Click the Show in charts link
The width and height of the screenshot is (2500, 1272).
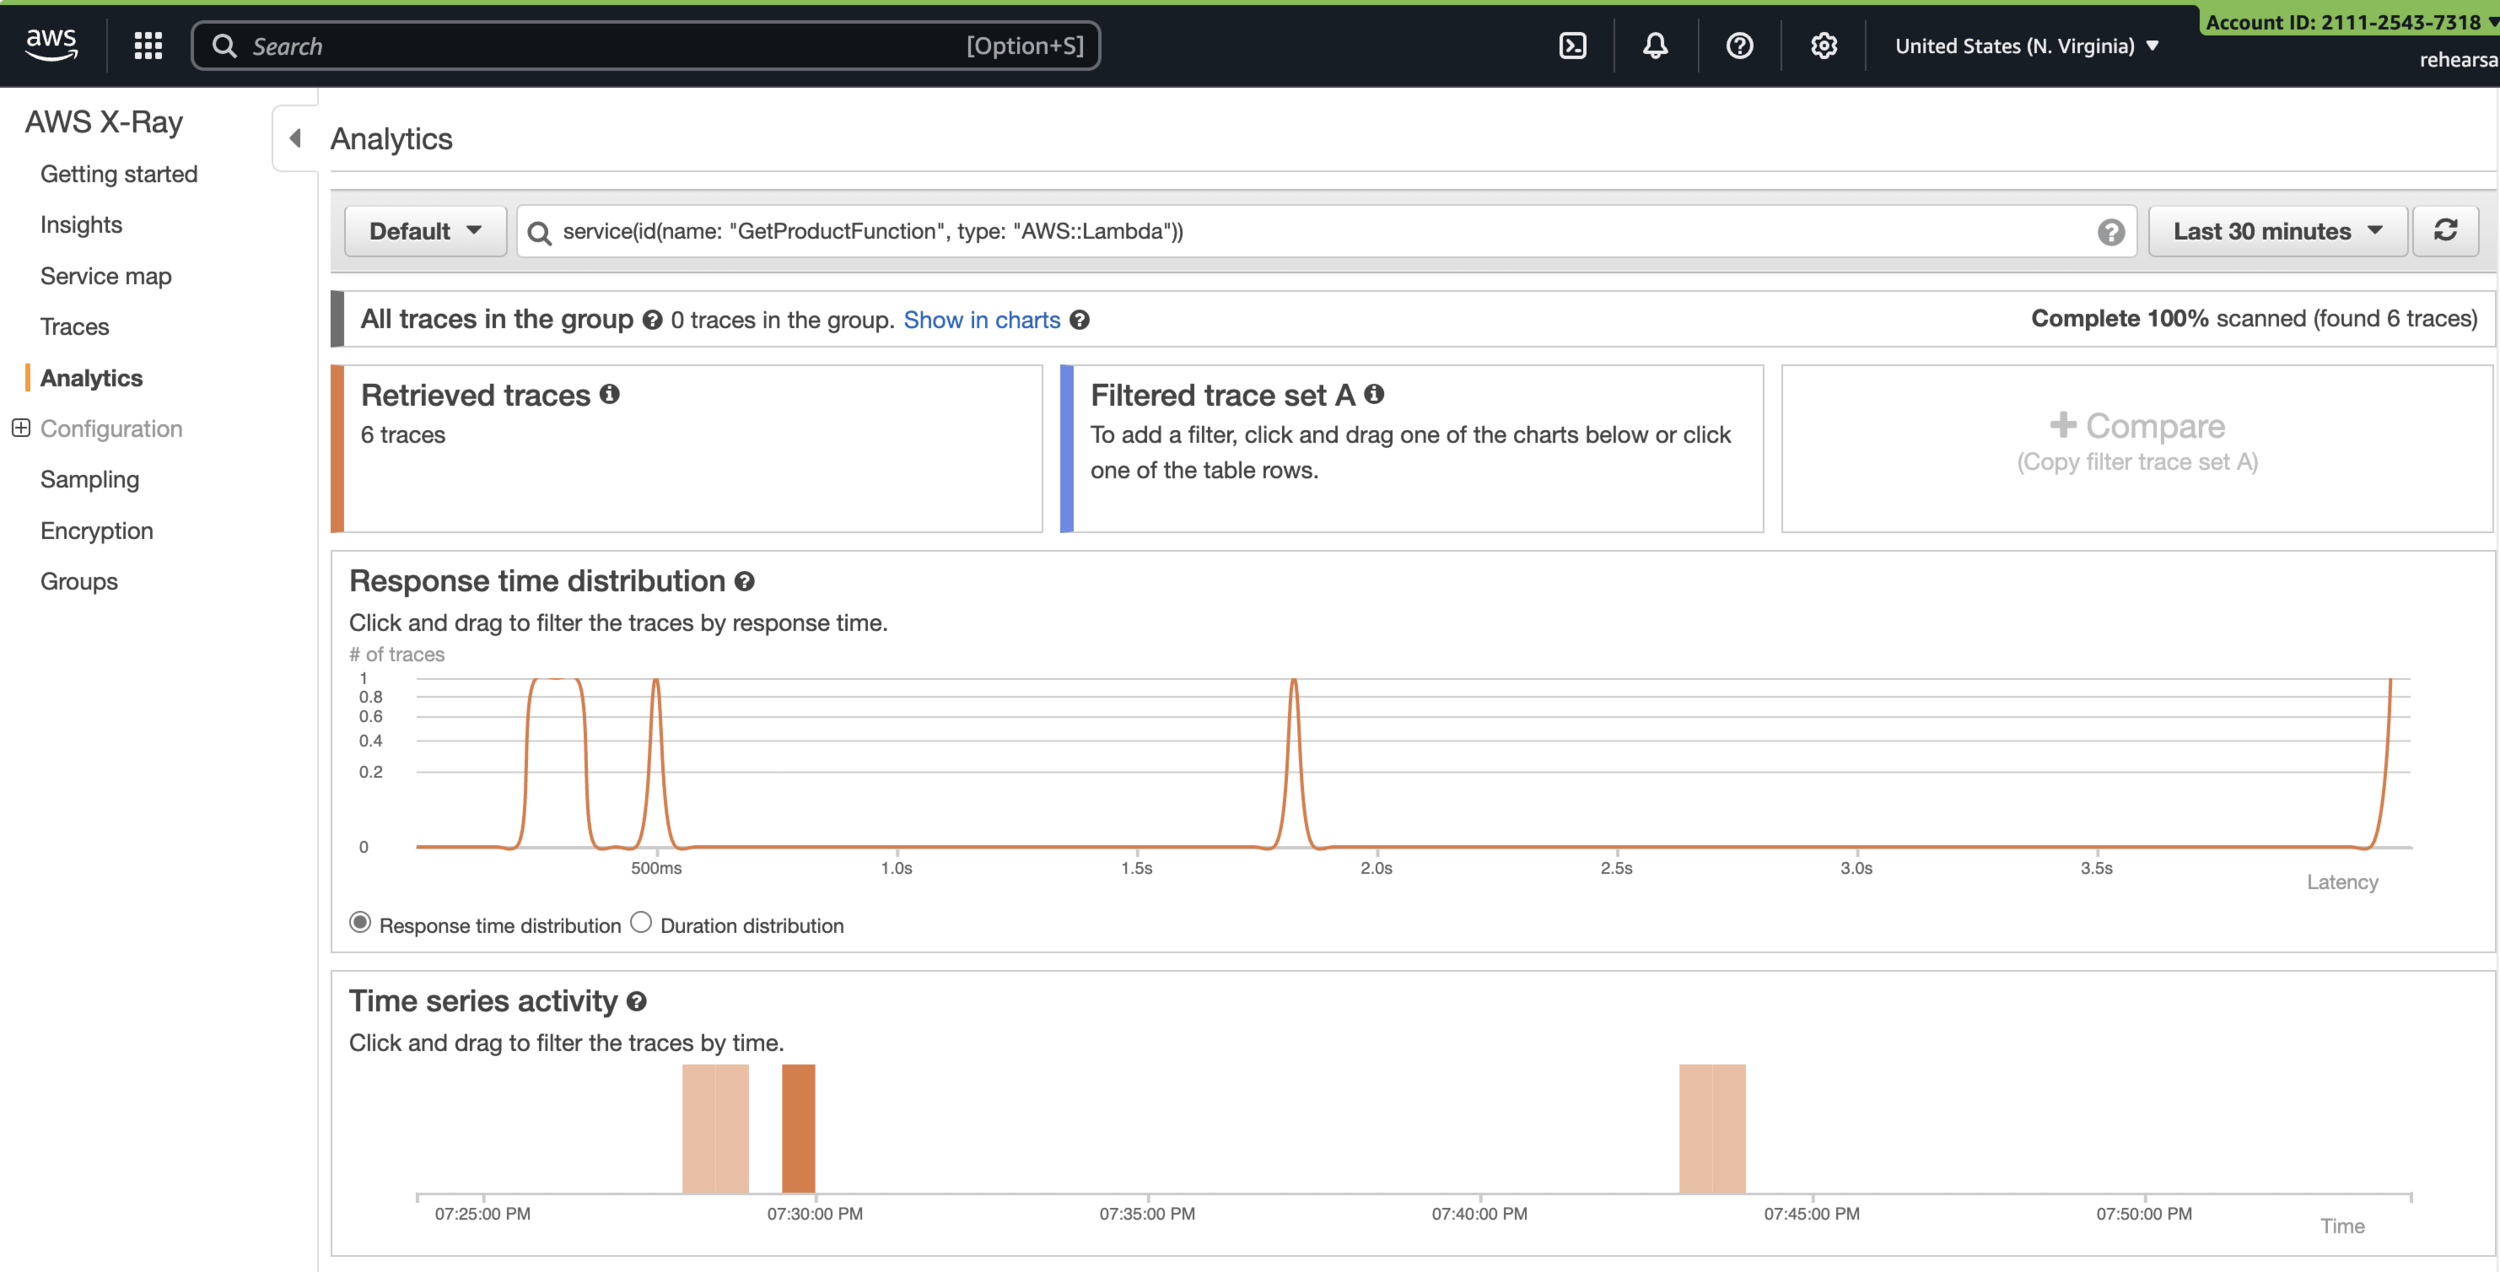[x=981, y=320]
